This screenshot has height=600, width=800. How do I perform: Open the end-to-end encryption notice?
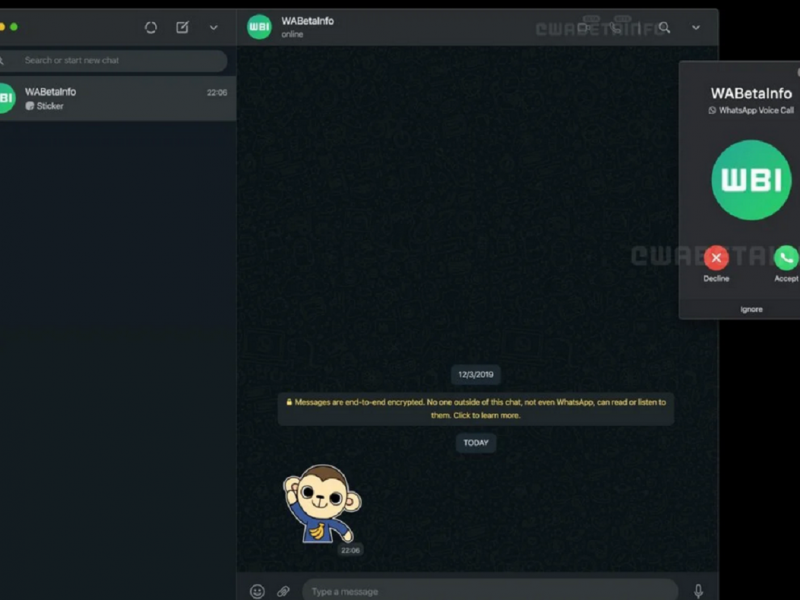[476, 409]
